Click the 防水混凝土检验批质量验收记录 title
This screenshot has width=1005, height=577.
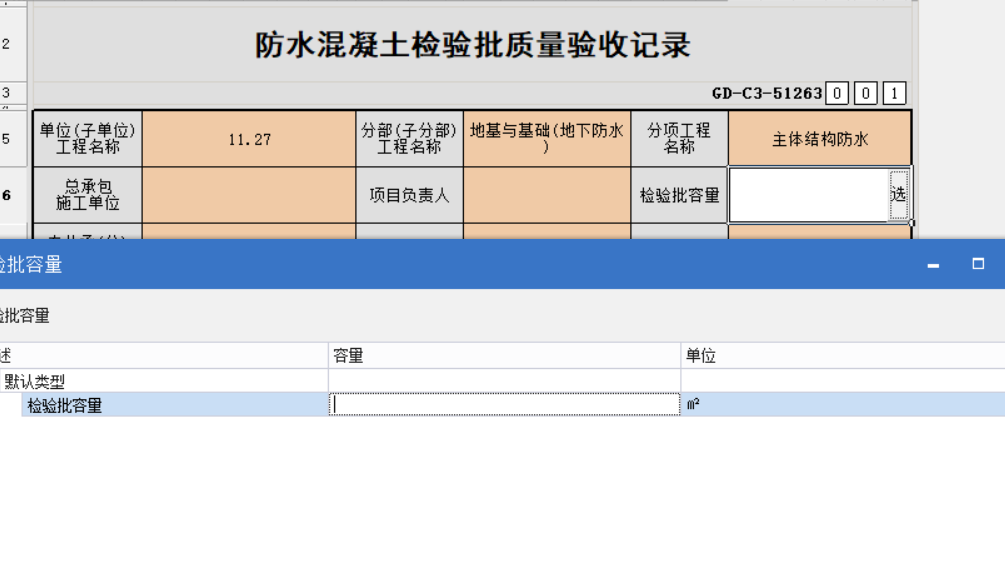(x=472, y=45)
